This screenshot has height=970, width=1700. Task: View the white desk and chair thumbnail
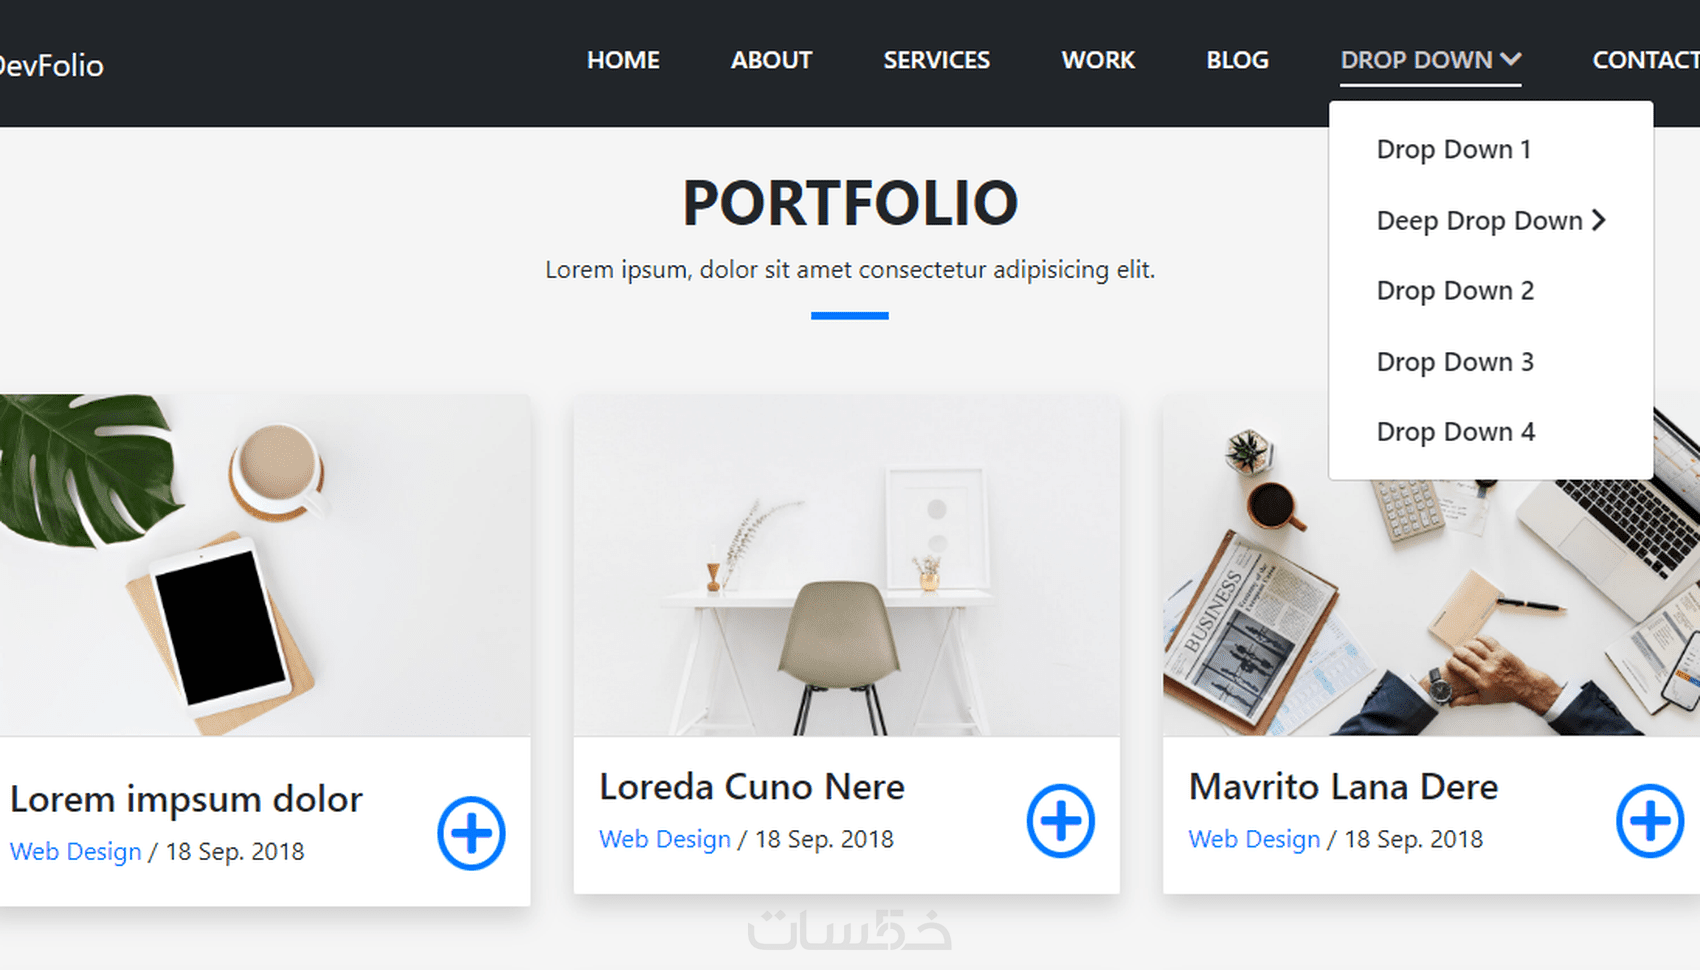click(846, 565)
